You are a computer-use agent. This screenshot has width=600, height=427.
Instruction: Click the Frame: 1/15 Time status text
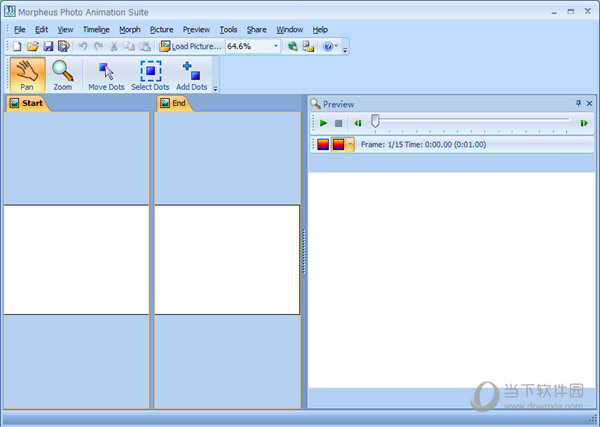click(x=424, y=145)
